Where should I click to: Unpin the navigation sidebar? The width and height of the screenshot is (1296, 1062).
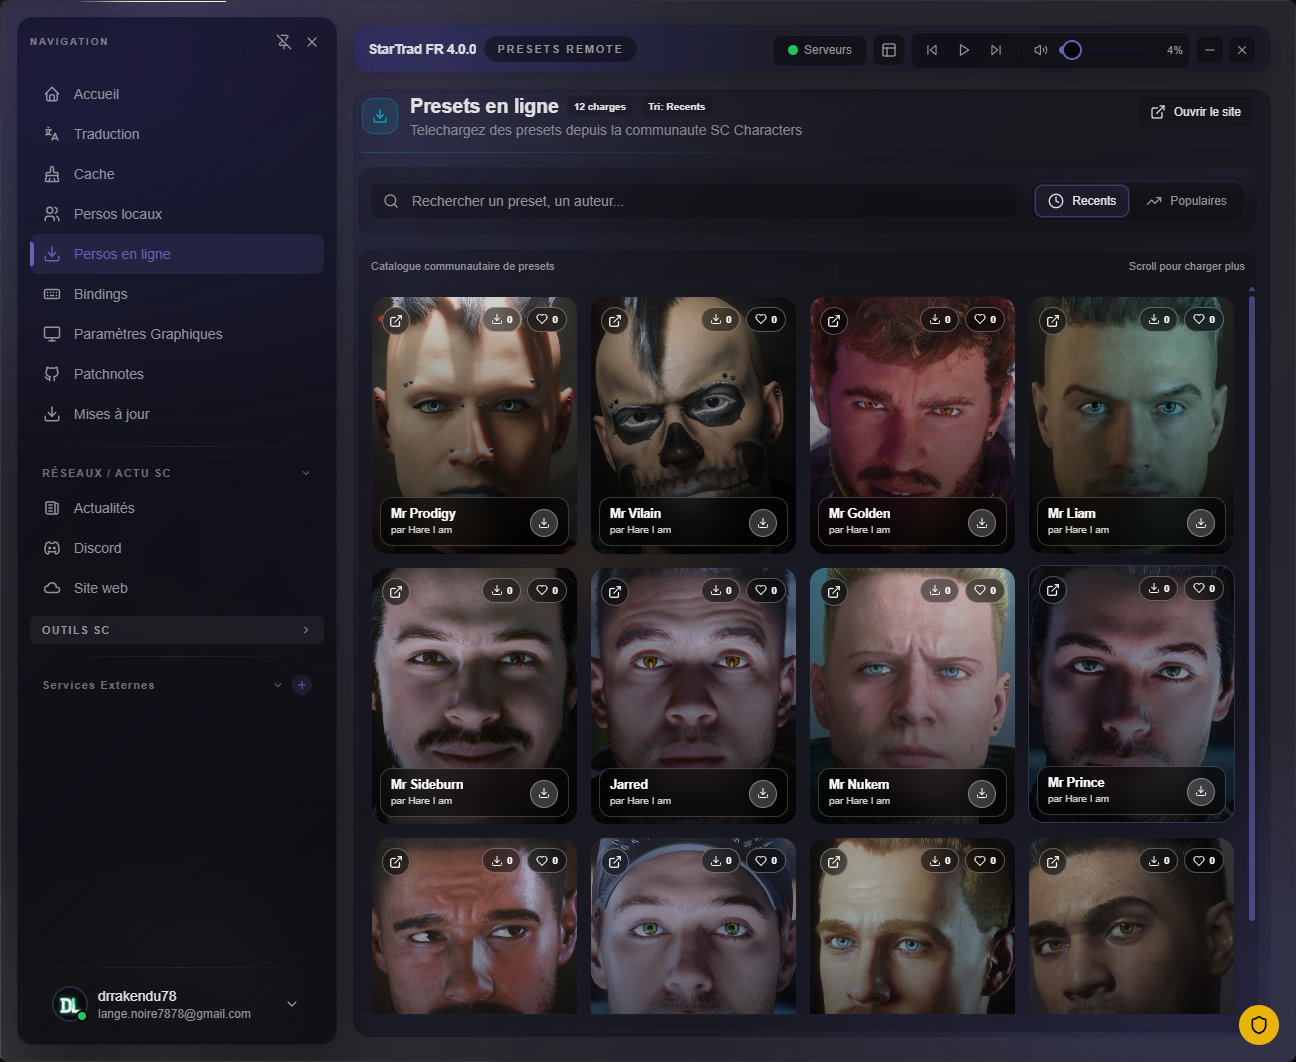coord(284,41)
